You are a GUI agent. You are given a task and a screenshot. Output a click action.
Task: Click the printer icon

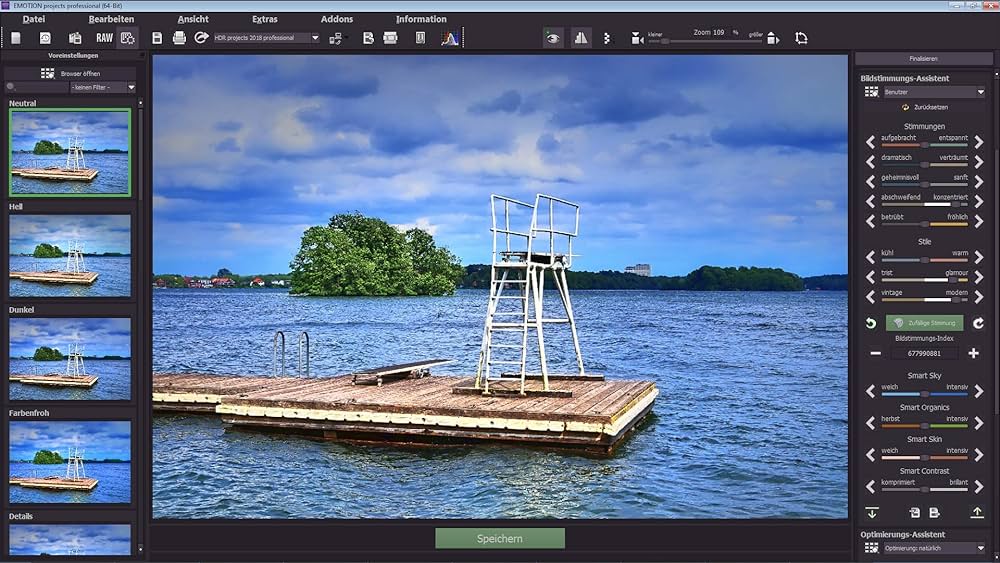[x=179, y=38]
